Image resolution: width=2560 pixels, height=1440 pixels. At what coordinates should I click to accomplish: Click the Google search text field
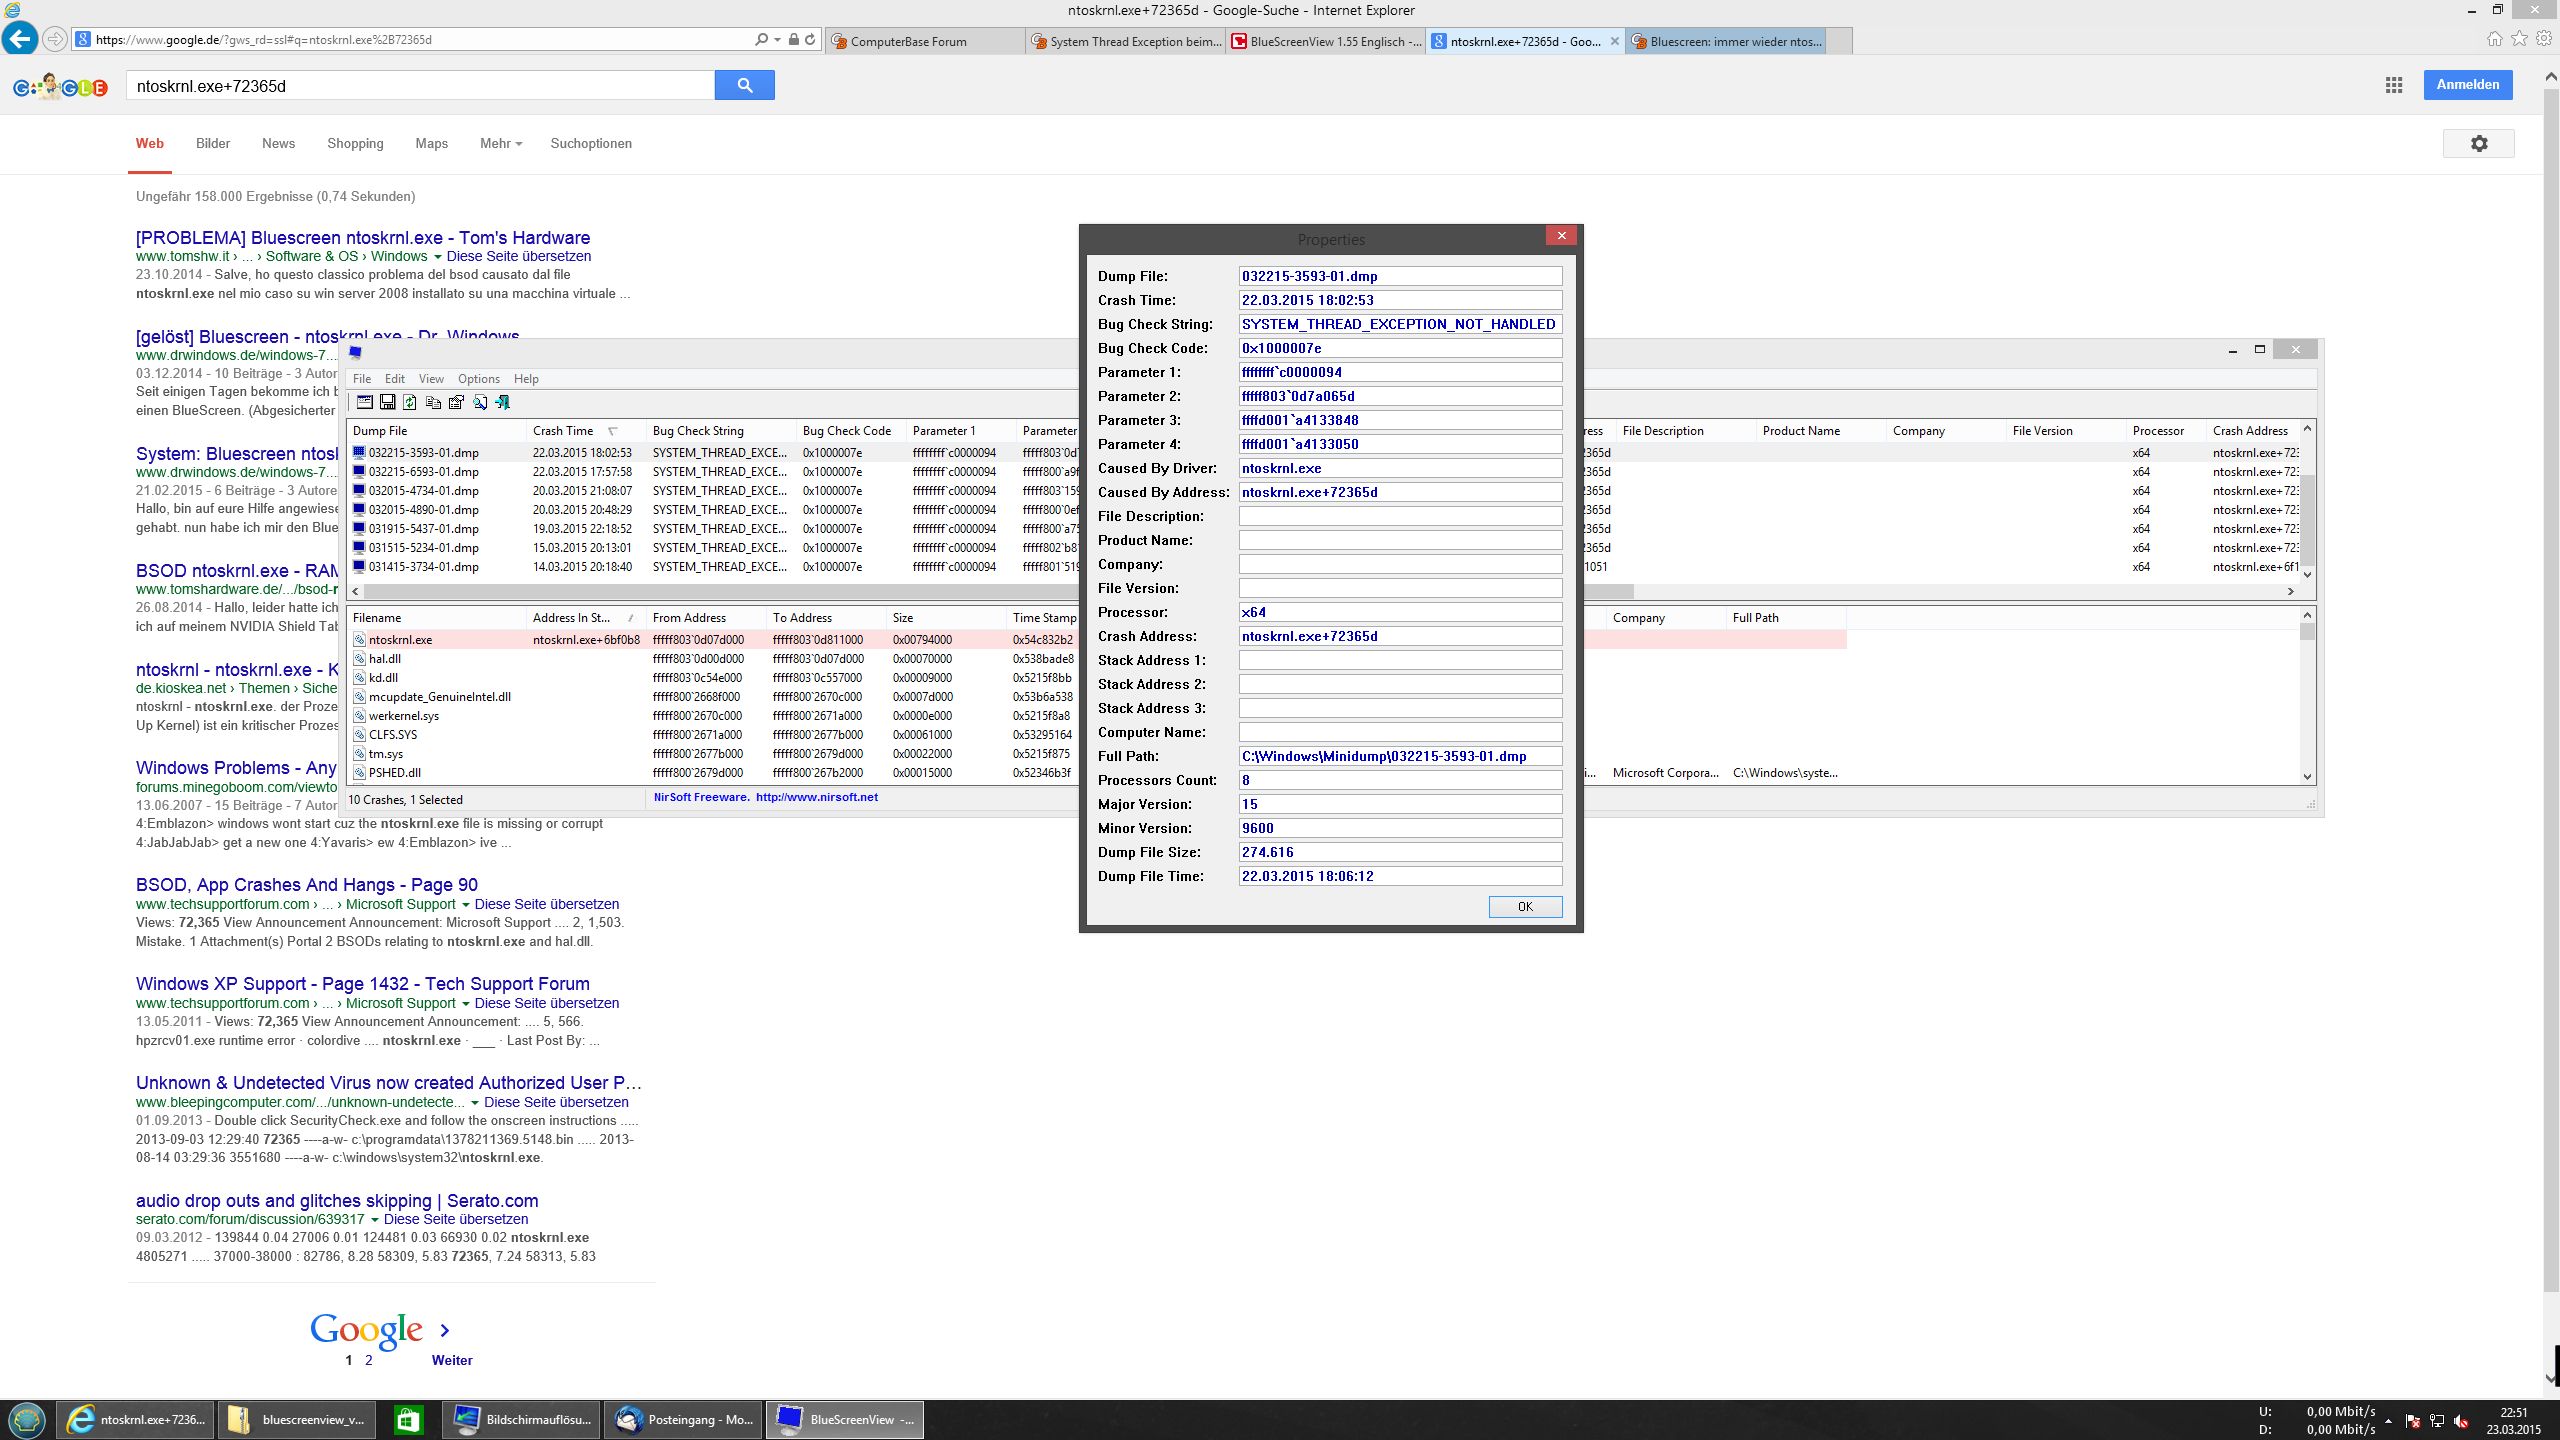[420, 86]
